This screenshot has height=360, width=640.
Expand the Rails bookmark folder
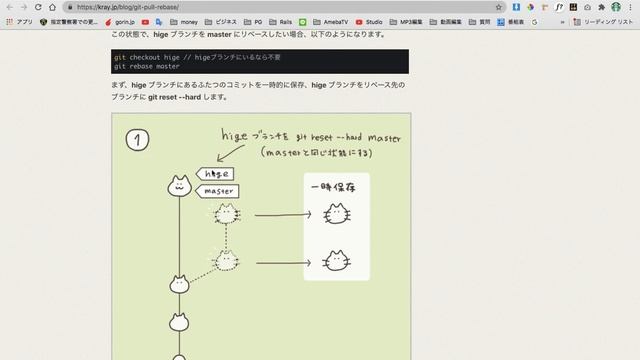(x=280, y=22)
